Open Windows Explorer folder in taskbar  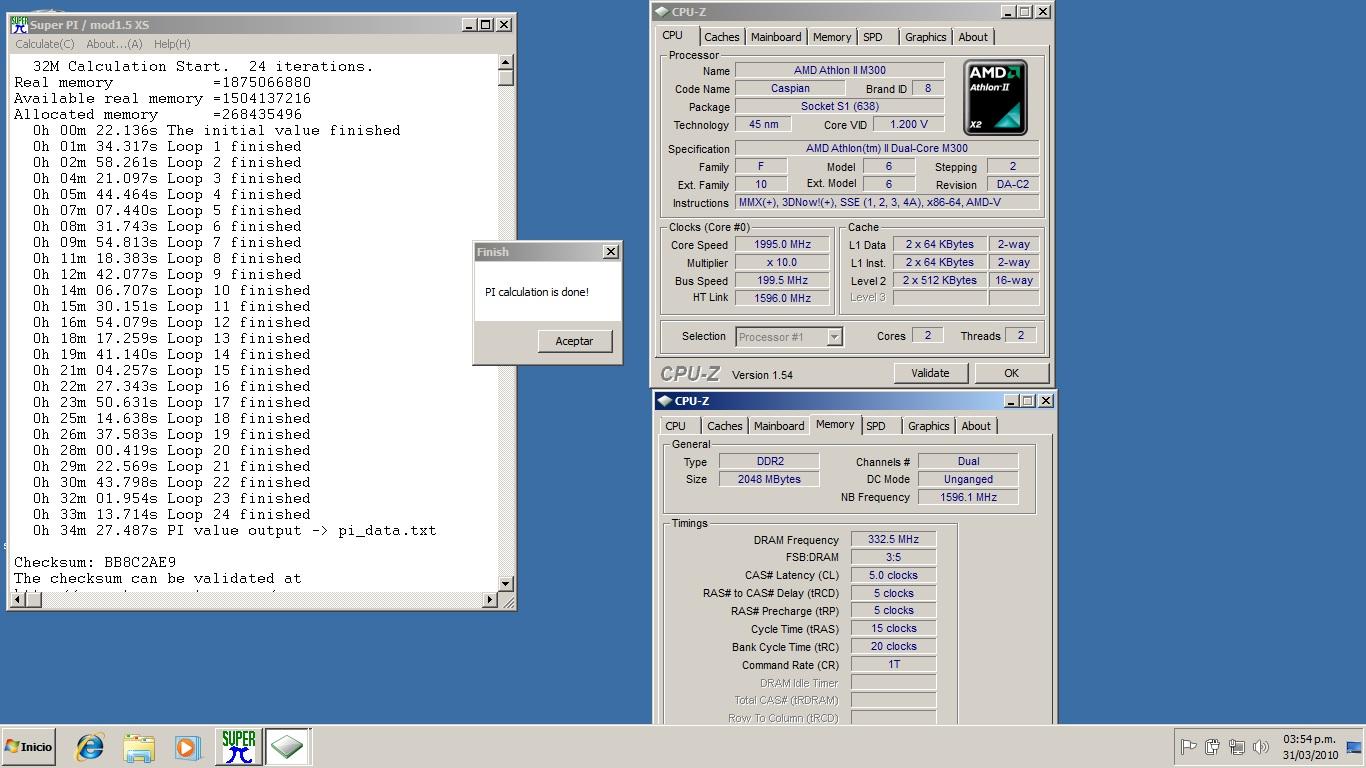139,747
